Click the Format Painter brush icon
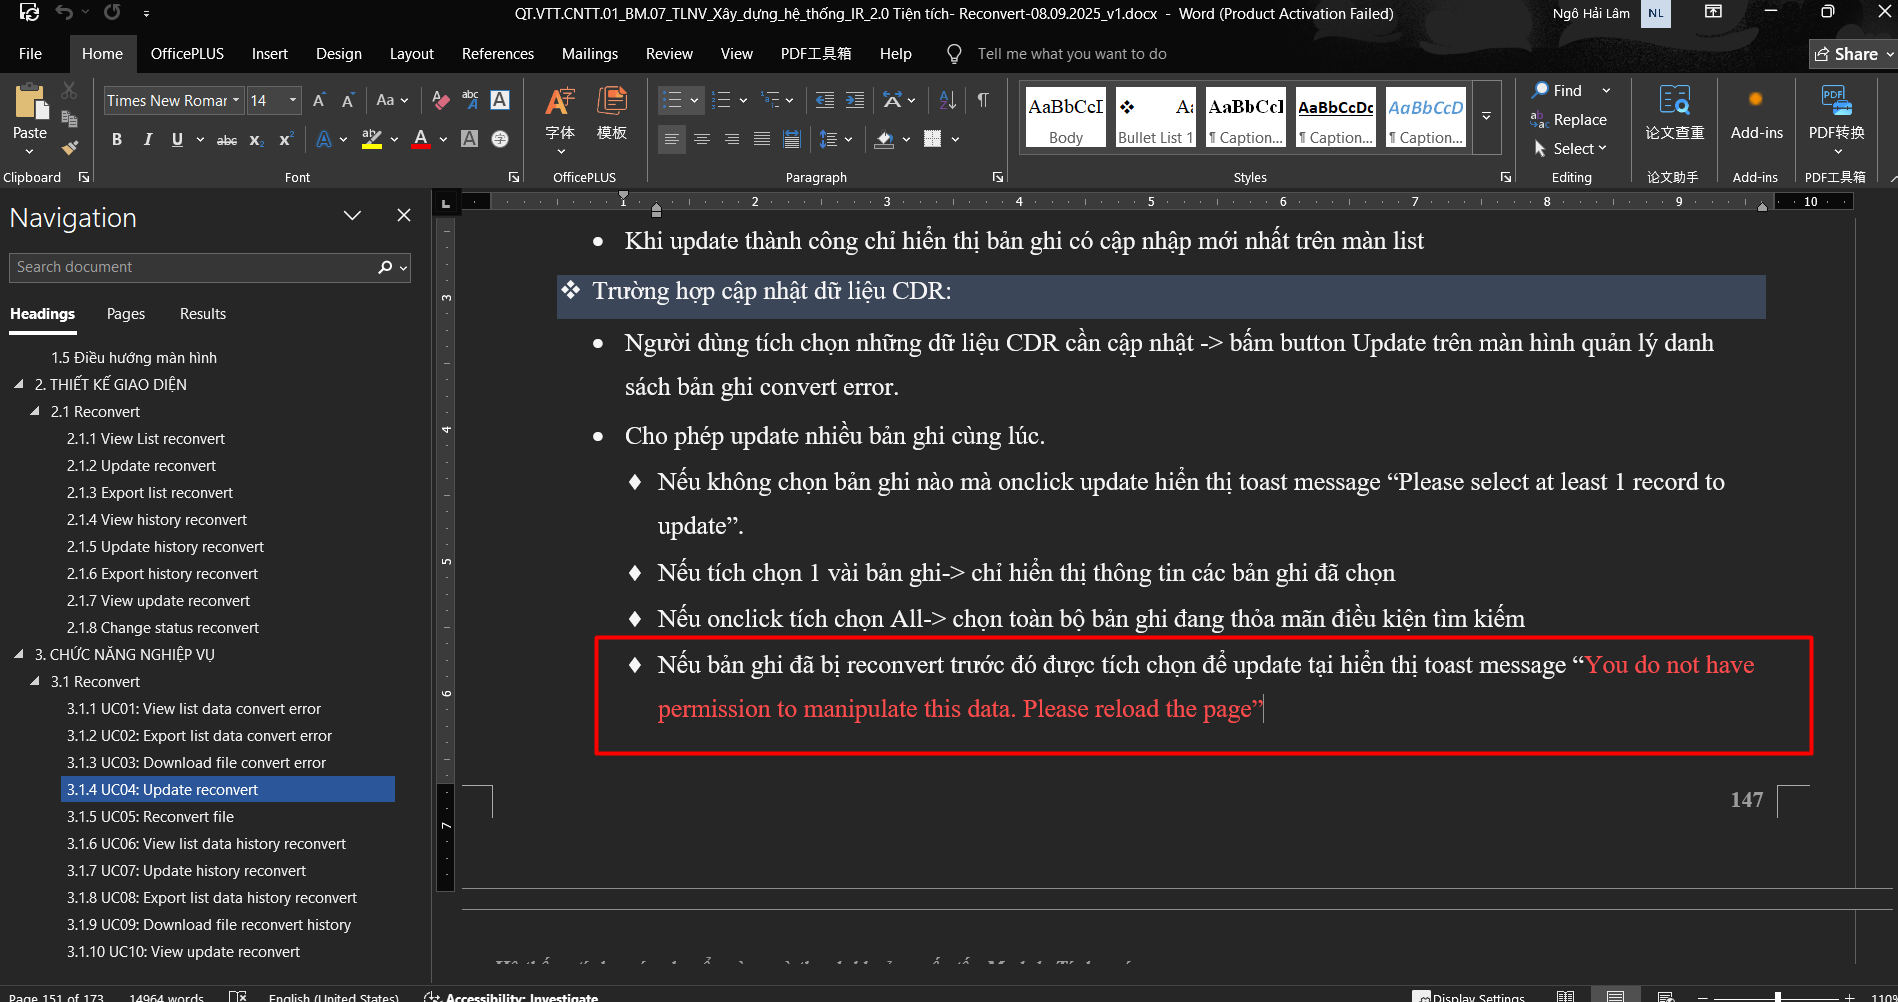 coord(69,148)
